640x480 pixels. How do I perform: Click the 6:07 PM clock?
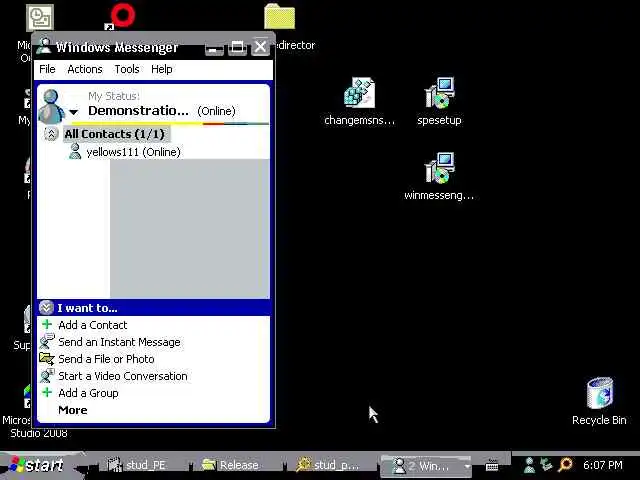(x=602, y=465)
